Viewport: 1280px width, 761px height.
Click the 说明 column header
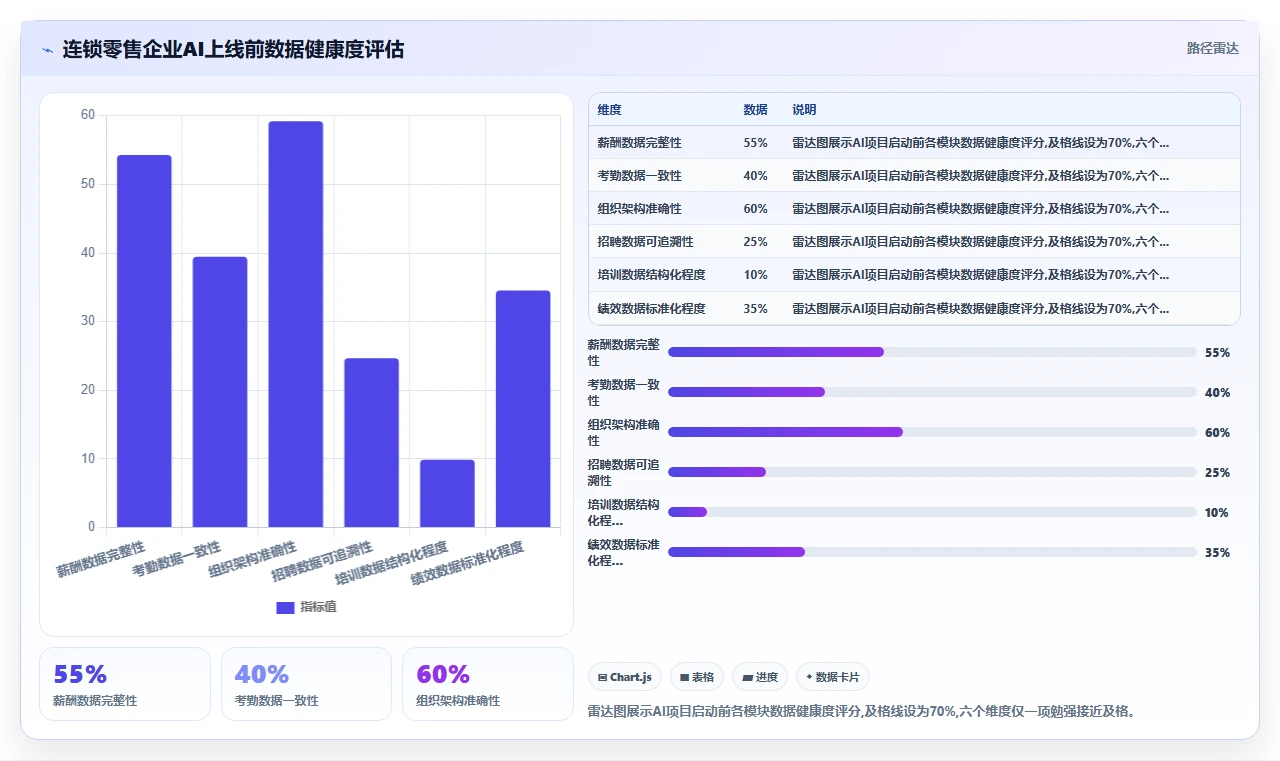804,110
